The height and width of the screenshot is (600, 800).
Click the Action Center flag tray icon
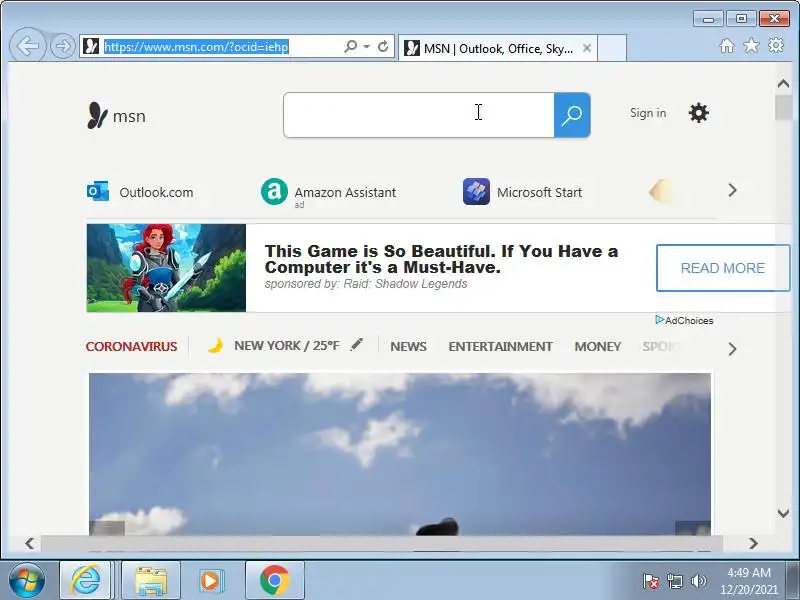pos(651,581)
